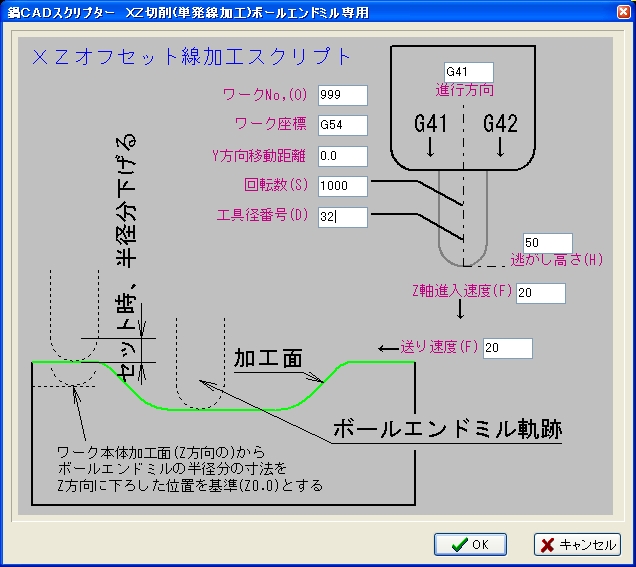The width and height of the screenshot is (636, 567).
Task: Confirm with the OK button
Action: [x=470, y=544]
